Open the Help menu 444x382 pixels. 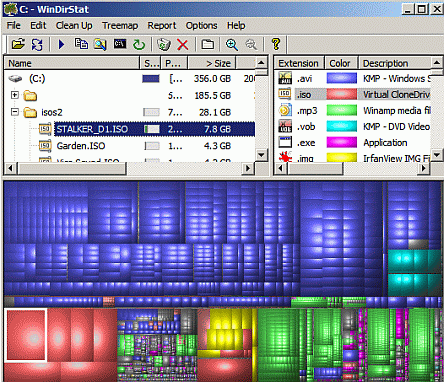(x=236, y=26)
